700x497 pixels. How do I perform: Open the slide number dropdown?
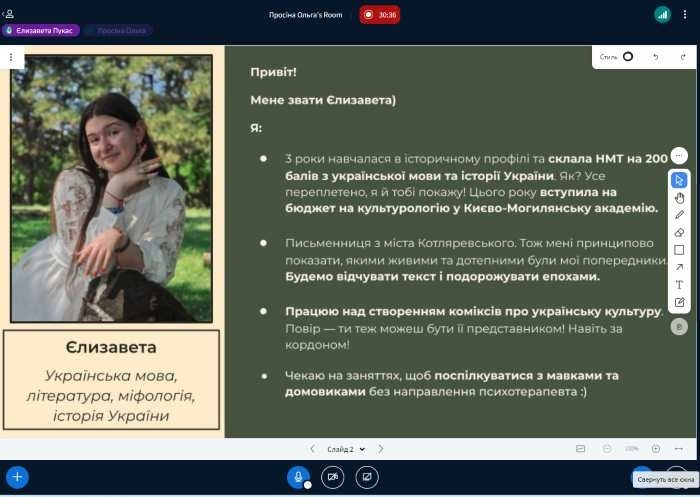click(346, 450)
